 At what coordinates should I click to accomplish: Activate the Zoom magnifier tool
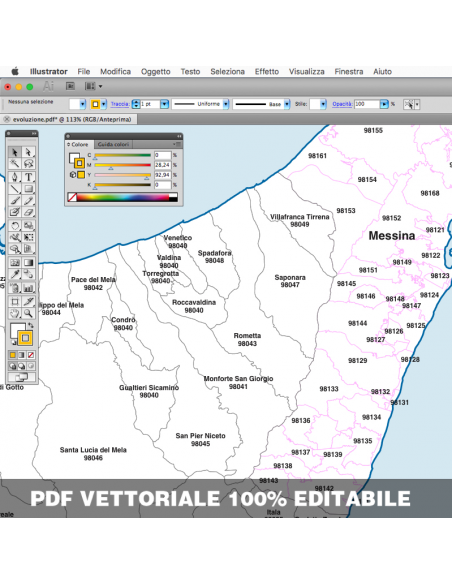click(29, 313)
